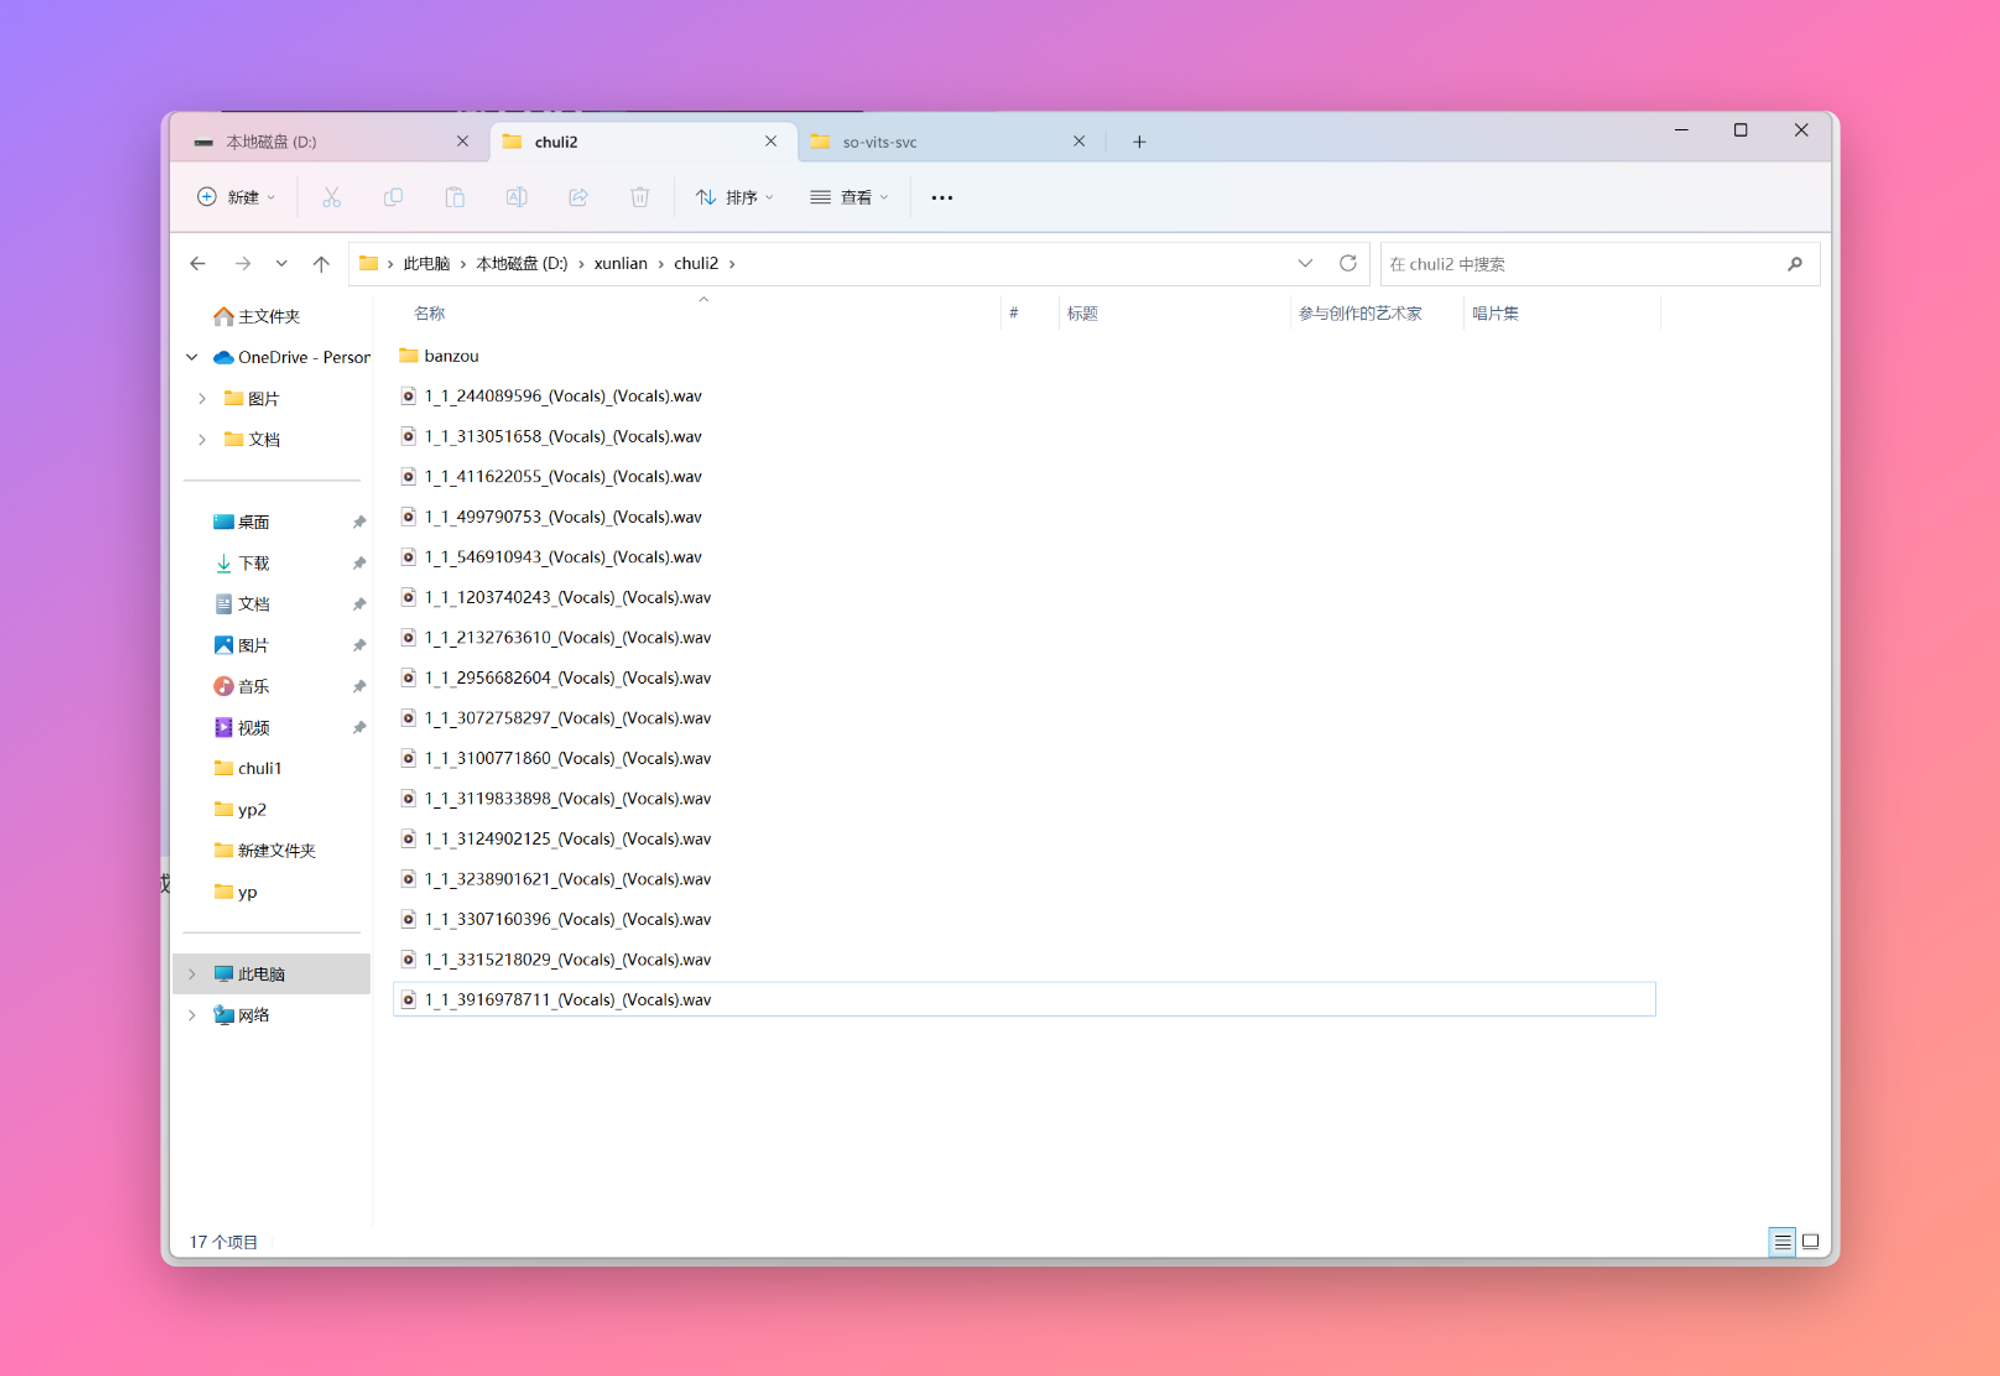Click the Cut scissors icon in toolbar
Image resolution: width=2000 pixels, height=1376 pixels.
click(331, 197)
